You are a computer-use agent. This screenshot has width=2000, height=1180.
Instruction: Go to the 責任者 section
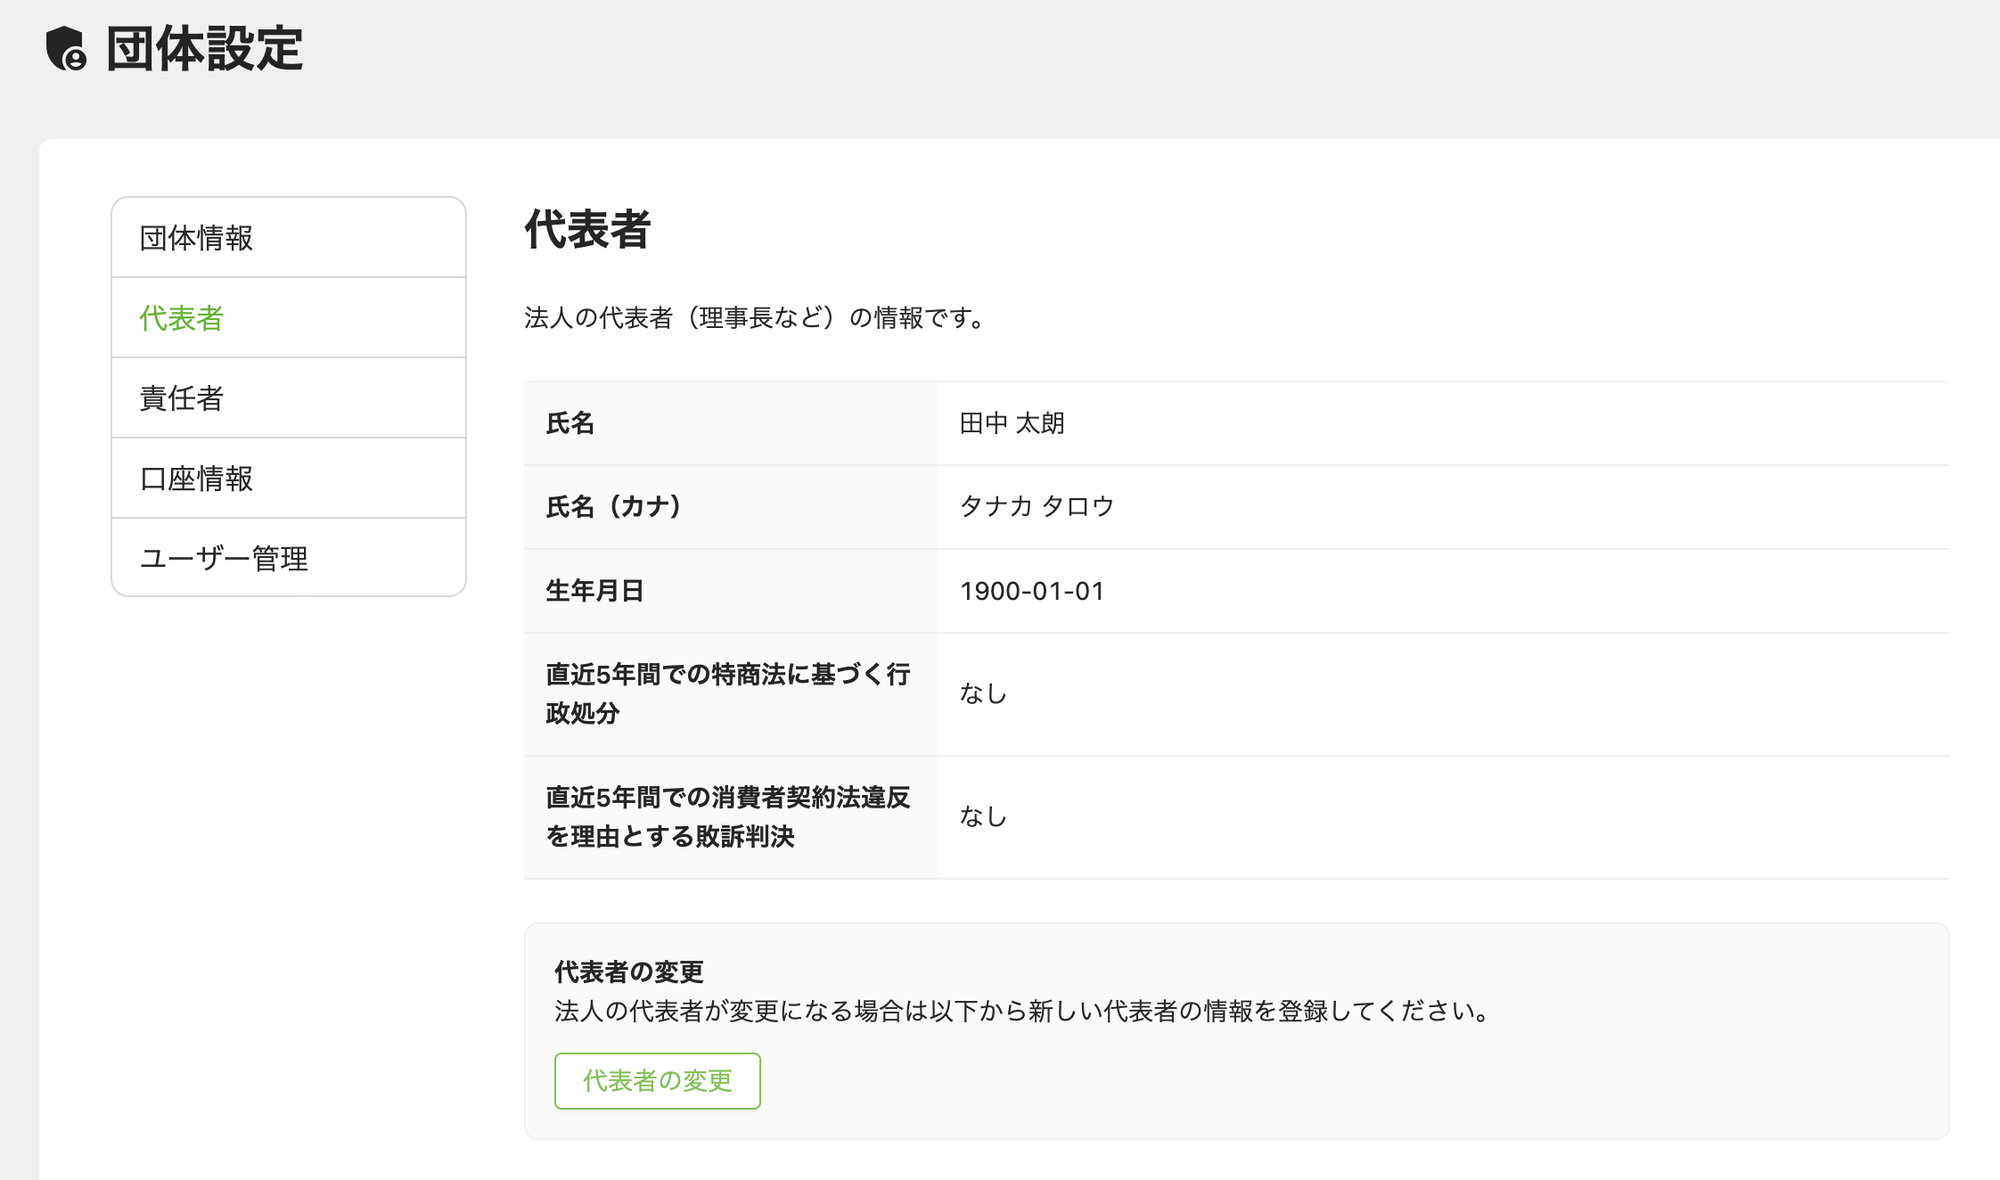[x=289, y=398]
